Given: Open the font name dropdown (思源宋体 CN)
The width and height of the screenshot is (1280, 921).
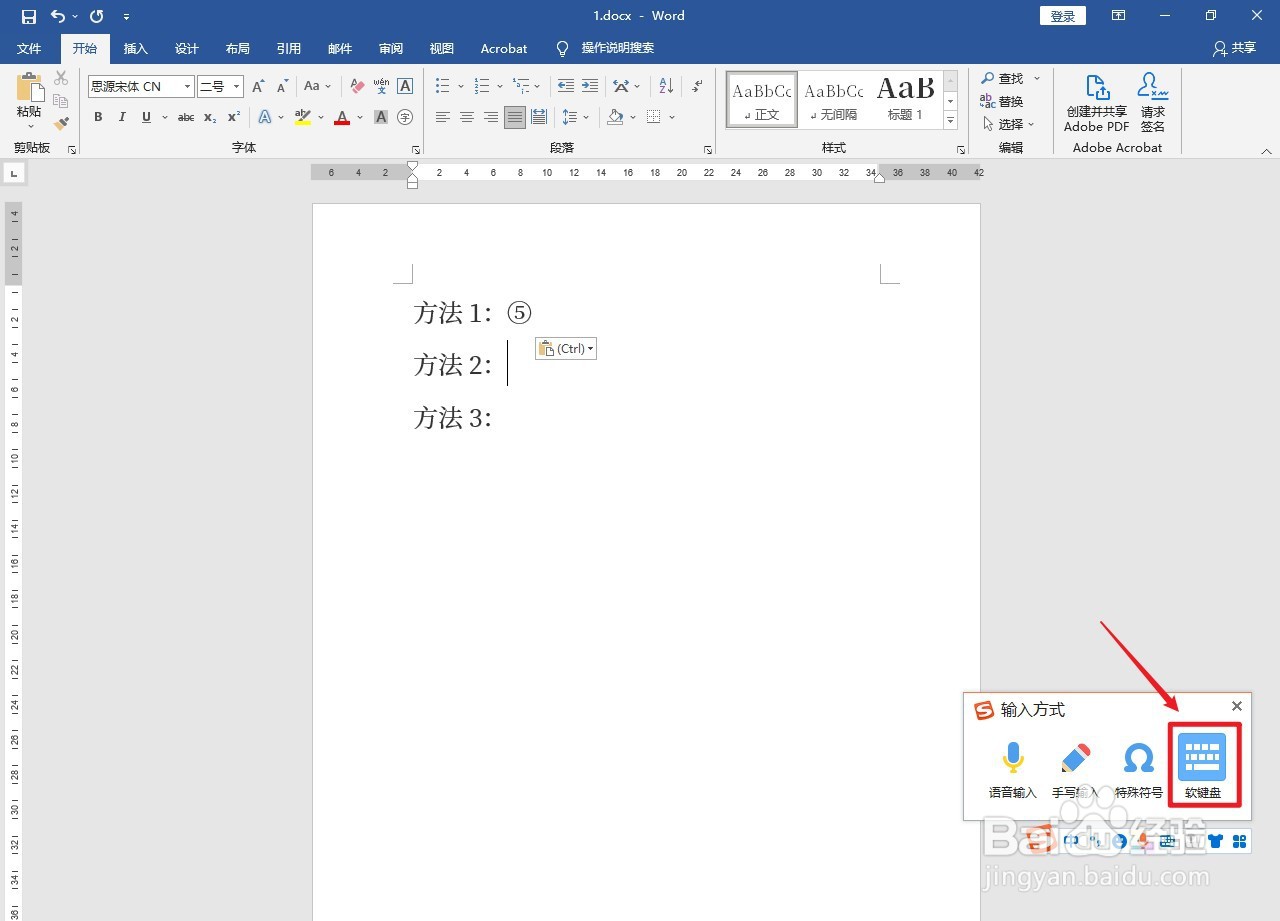Looking at the screenshot, I should tap(187, 86).
